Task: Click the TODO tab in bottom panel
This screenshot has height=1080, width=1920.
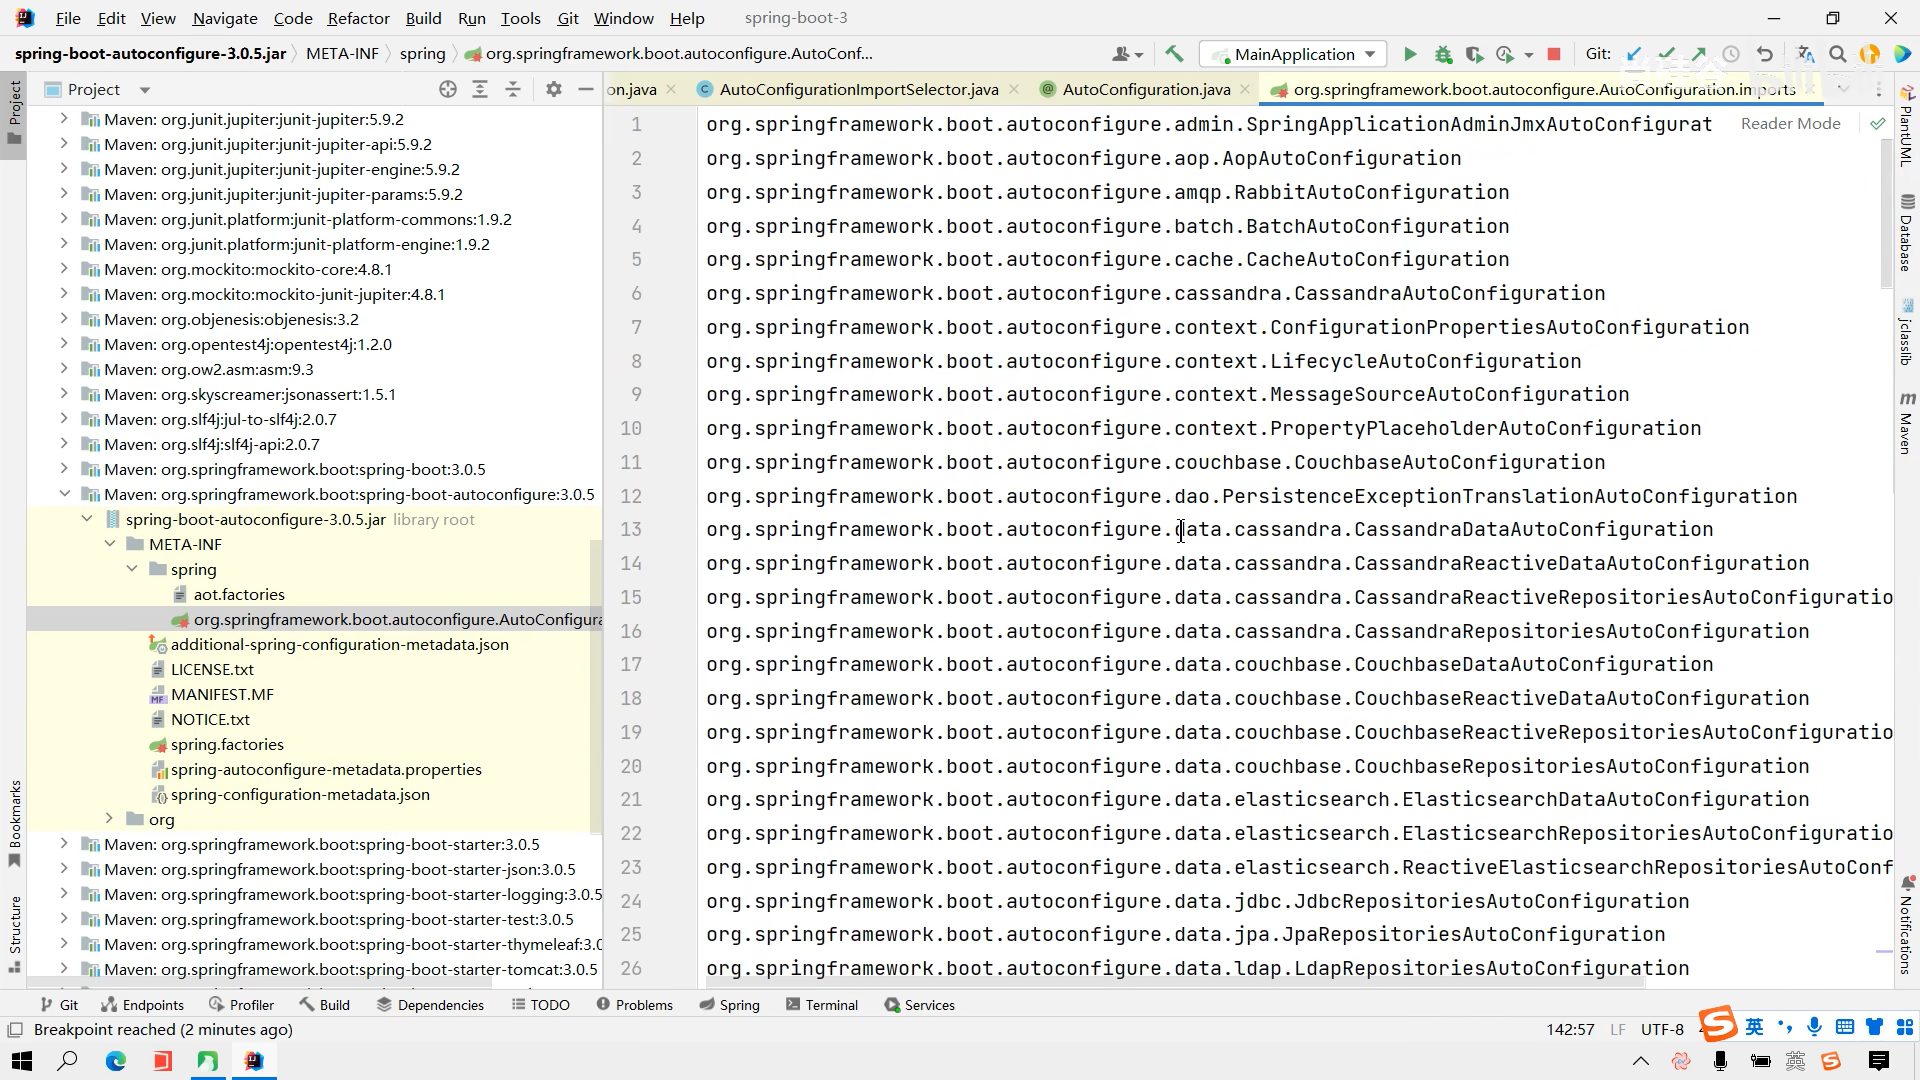Action: (x=545, y=1005)
